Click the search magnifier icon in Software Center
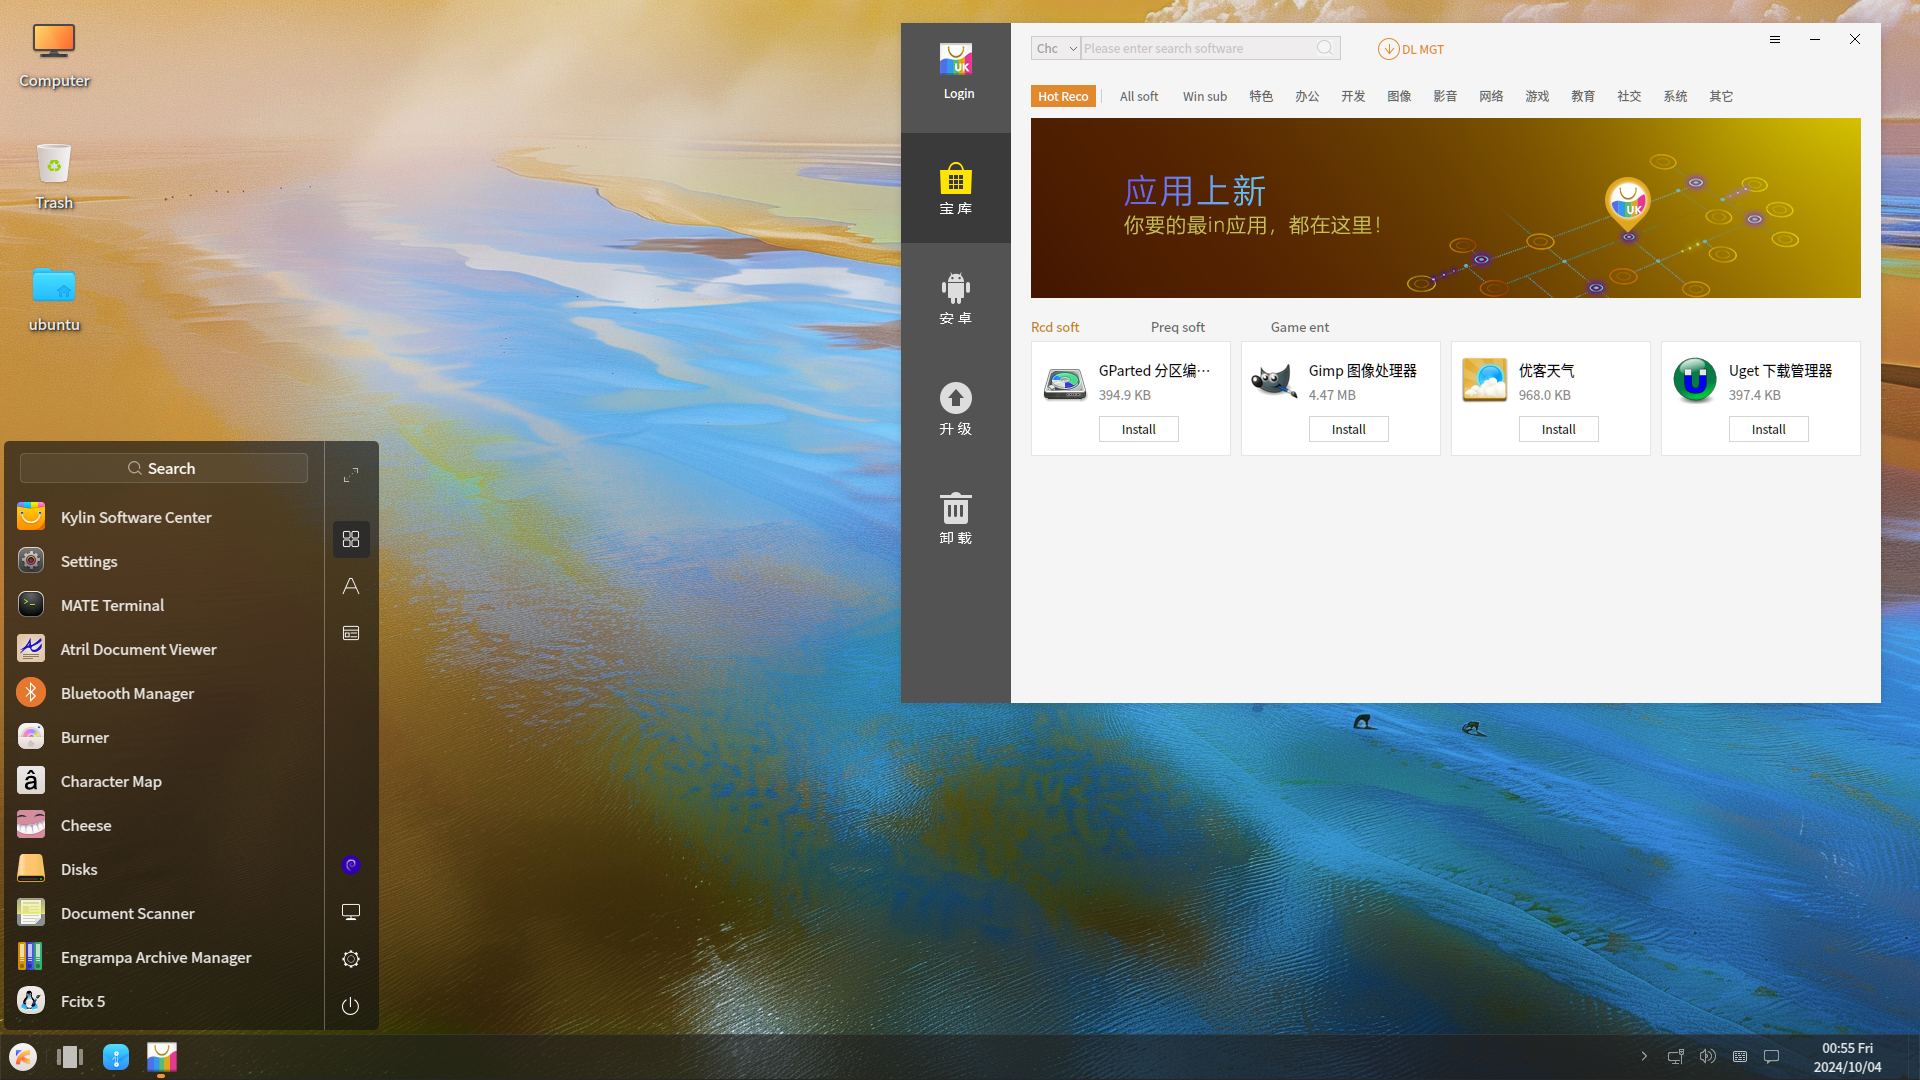 coord(1325,48)
